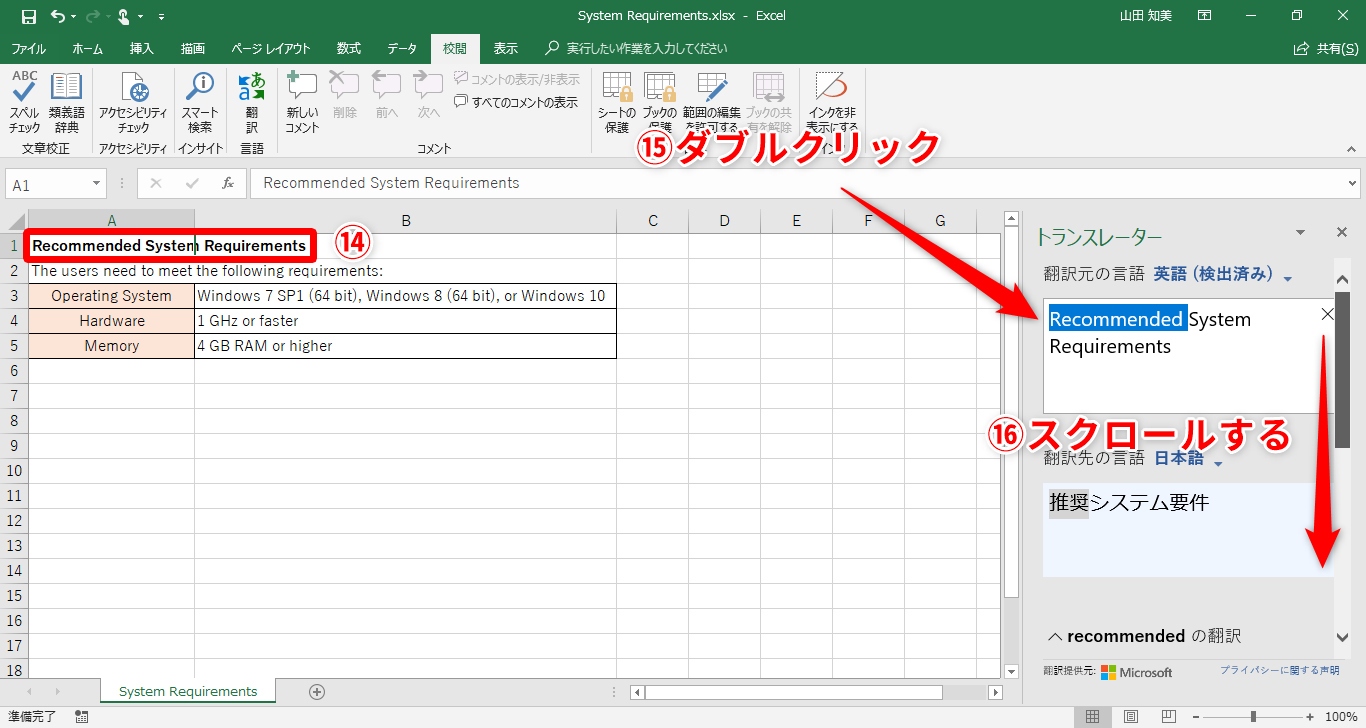1366x728 pixels.
Task: Launch the 翻訳 translate tool
Action: (x=252, y=102)
